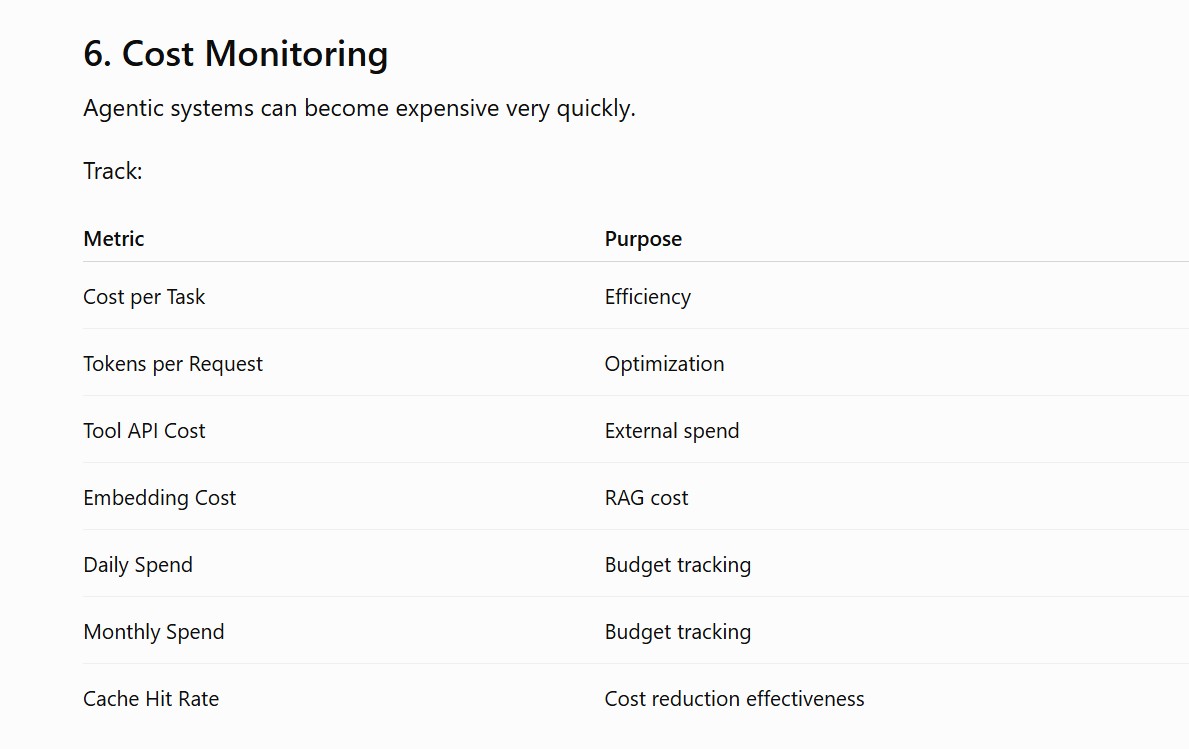Click the 'Embedding Cost' cell
1189x749 pixels.
pyautogui.click(x=160, y=498)
